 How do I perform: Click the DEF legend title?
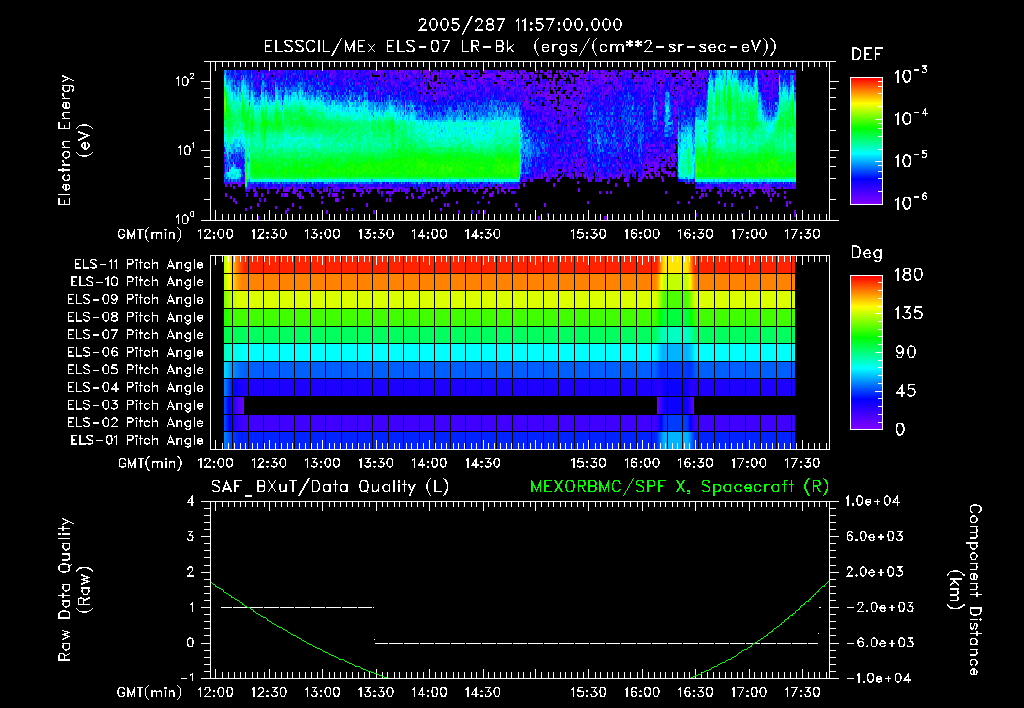pos(867,54)
